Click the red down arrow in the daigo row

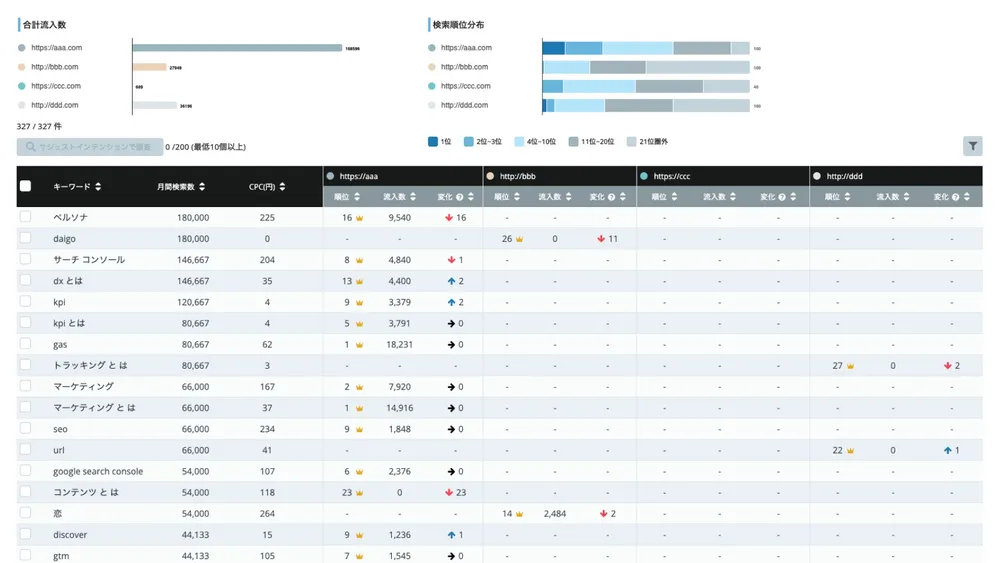tap(601, 239)
